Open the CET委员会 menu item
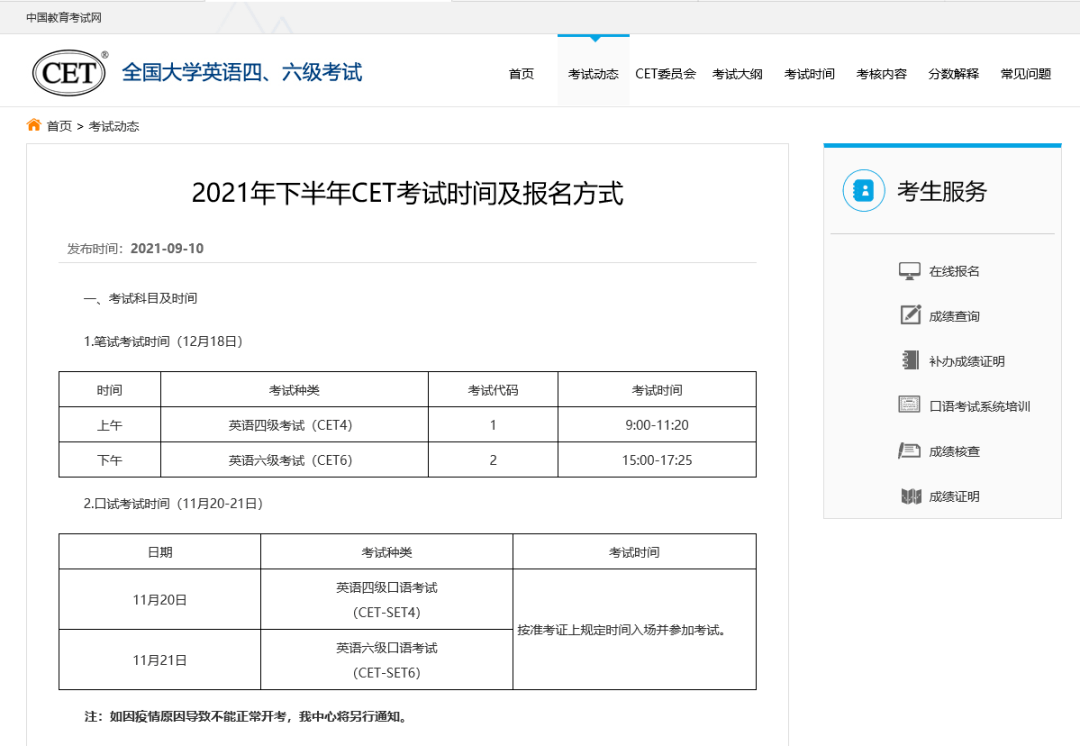The image size is (1080, 746). [x=665, y=74]
